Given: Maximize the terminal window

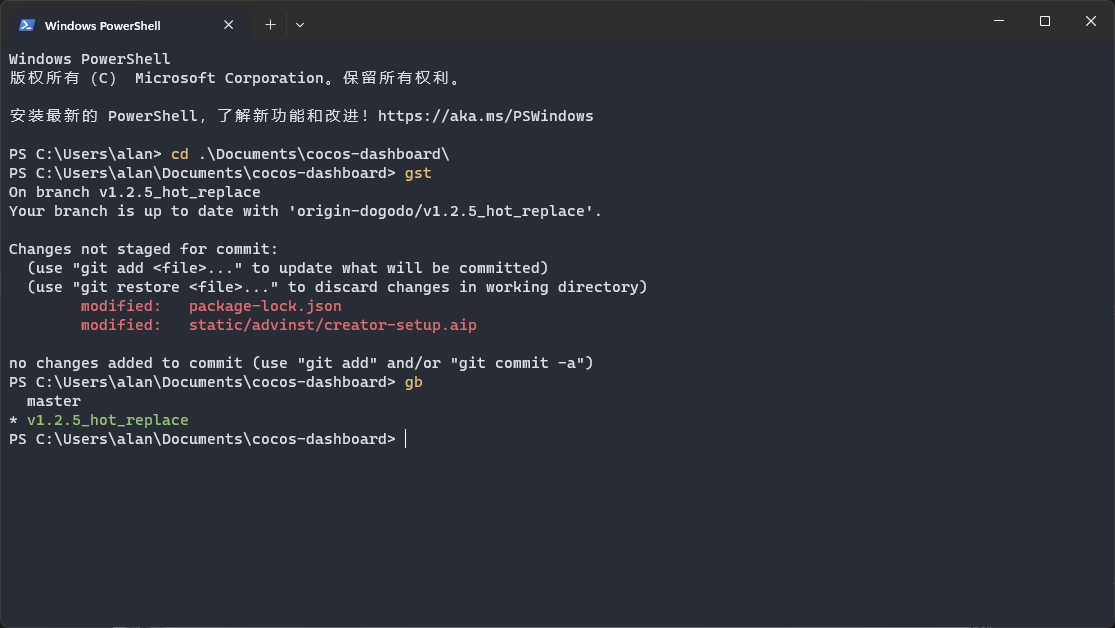Looking at the screenshot, I should pos(1045,21).
